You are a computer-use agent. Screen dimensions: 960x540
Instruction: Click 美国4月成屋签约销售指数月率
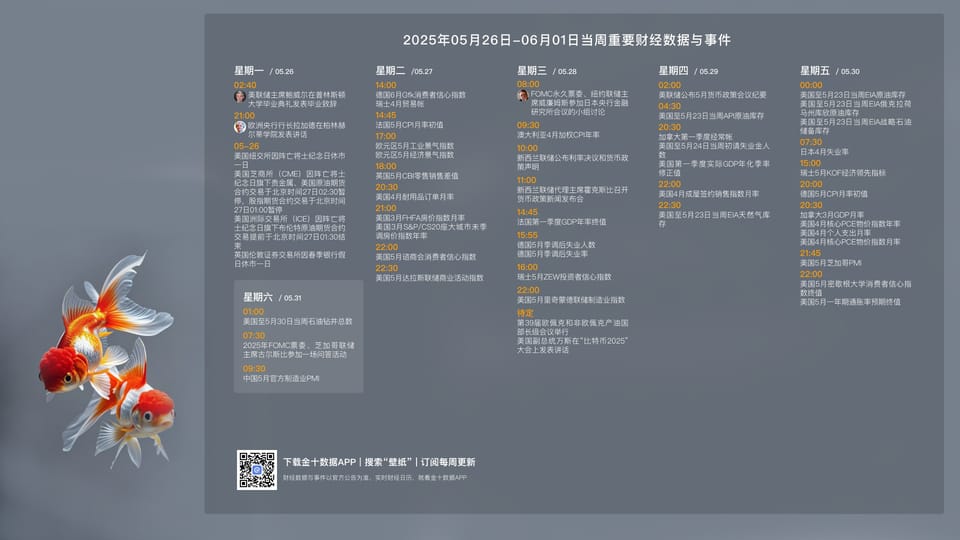coord(708,193)
